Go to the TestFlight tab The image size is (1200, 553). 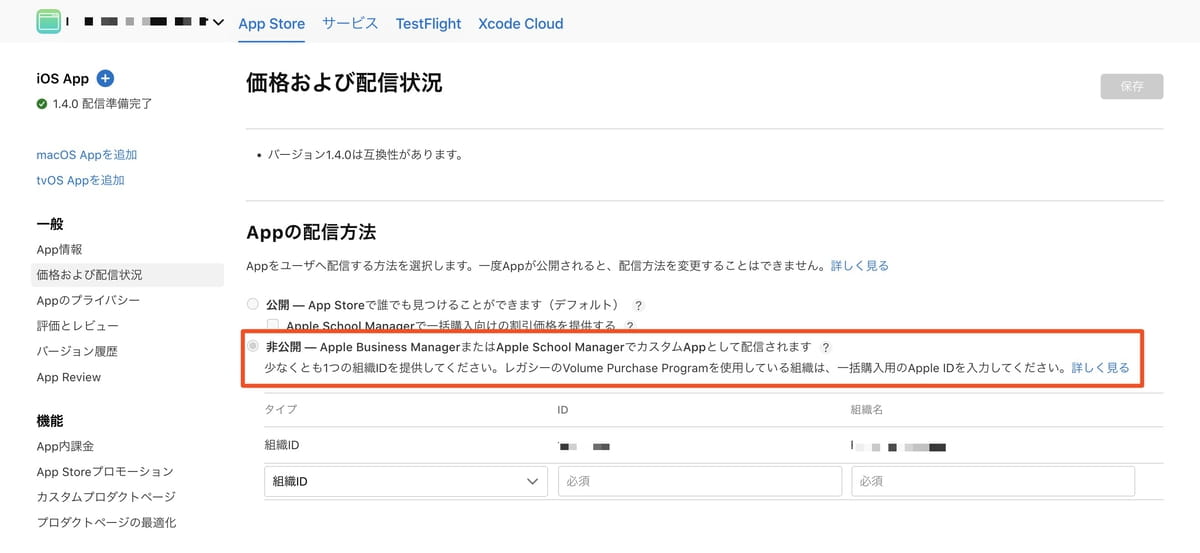point(428,23)
